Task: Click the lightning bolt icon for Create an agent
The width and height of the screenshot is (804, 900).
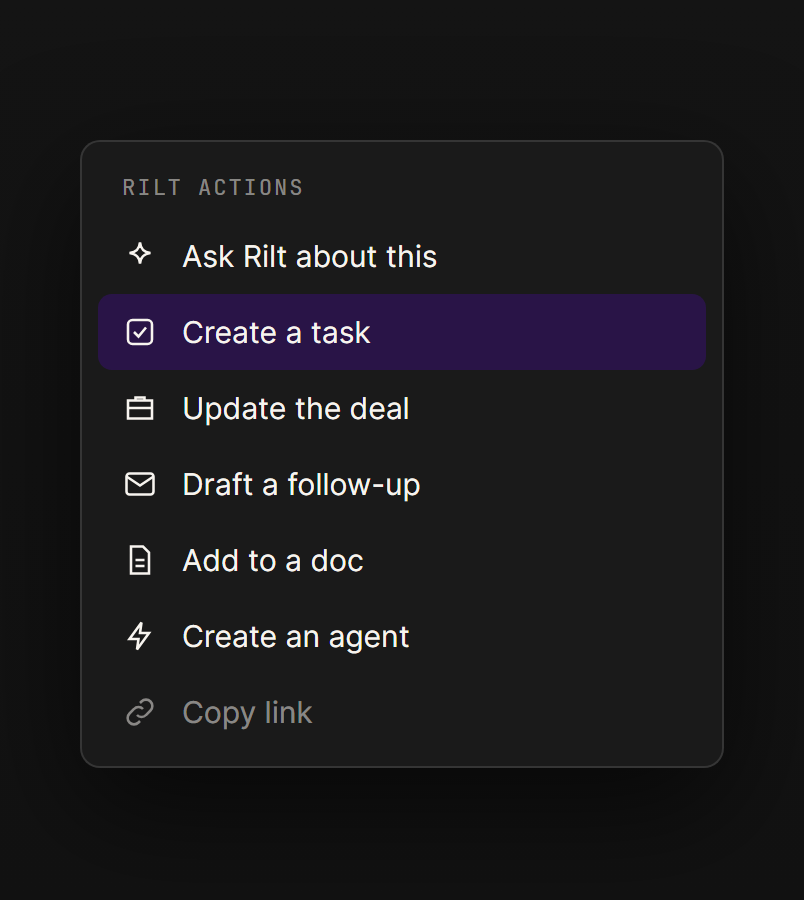Action: (x=140, y=636)
